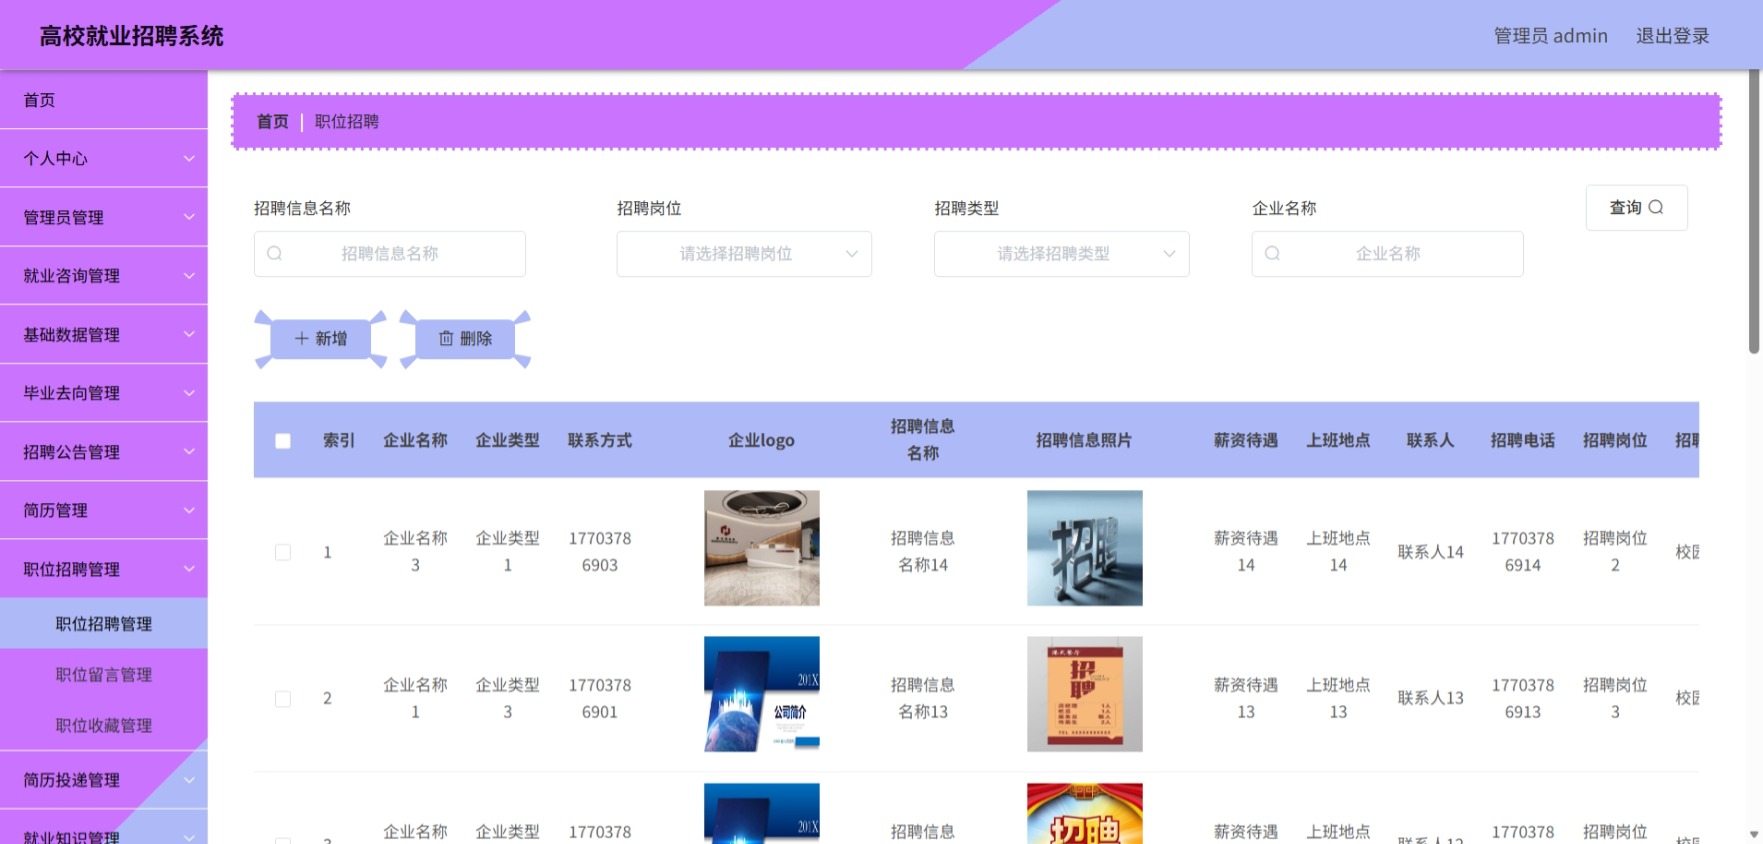This screenshot has height=844, width=1763.
Task: Click the magnifier icon in 招聘信息名称 field
Action: (x=275, y=254)
